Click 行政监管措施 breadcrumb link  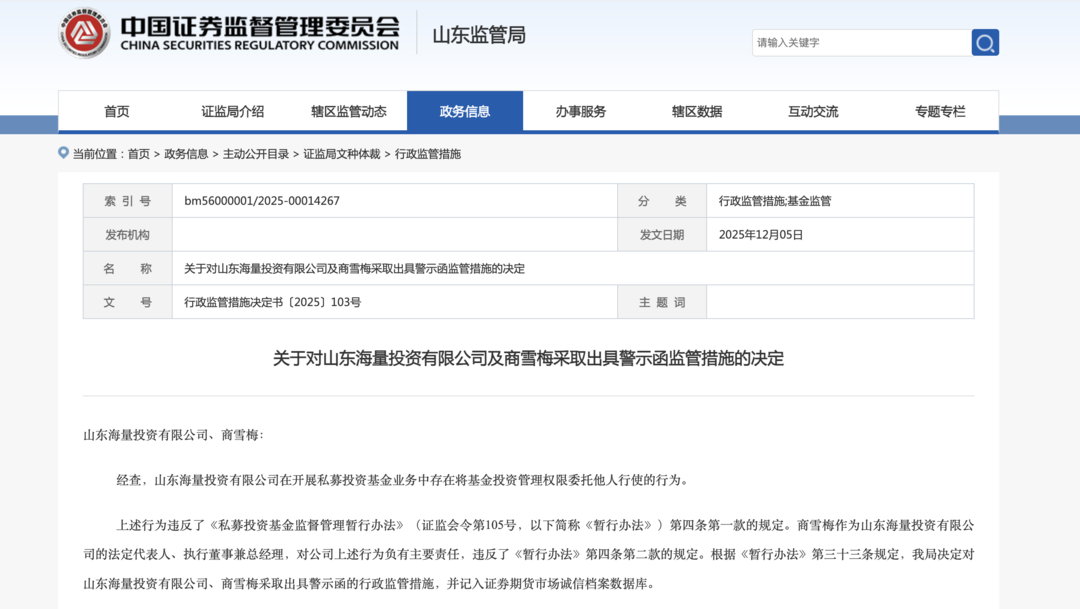[x=427, y=154]
